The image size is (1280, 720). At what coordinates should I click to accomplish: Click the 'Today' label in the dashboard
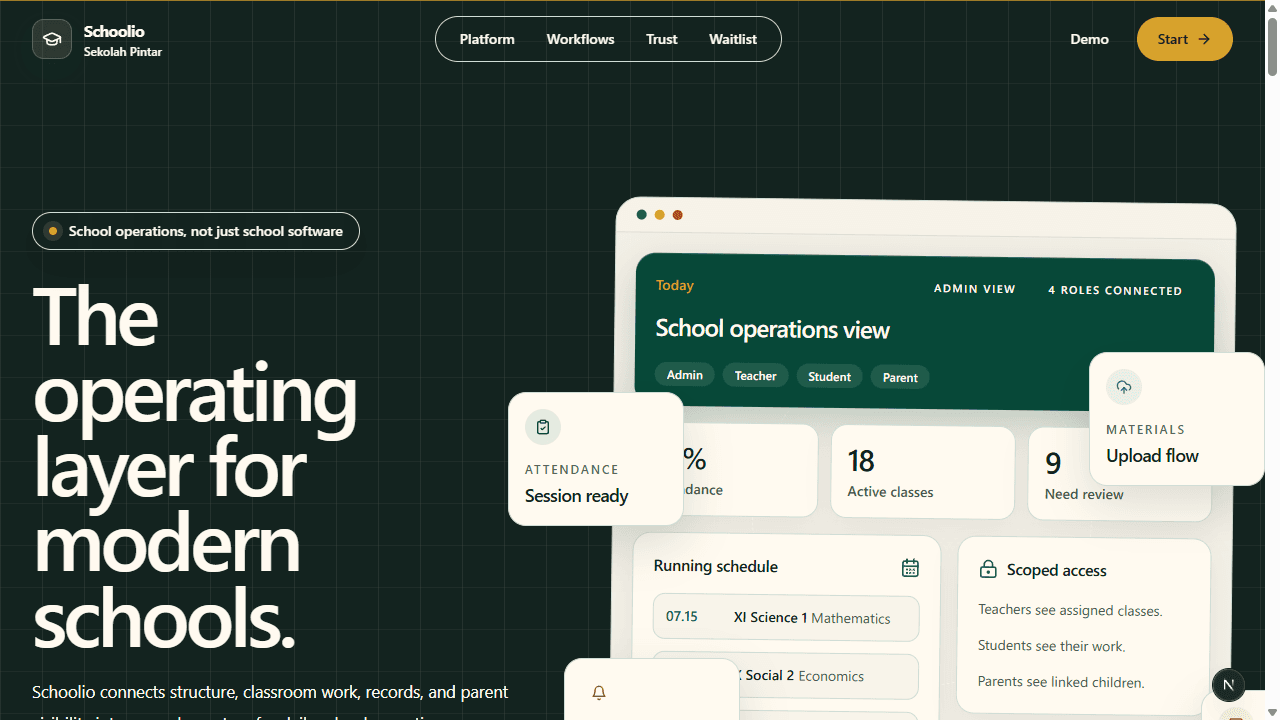(675, 285)
